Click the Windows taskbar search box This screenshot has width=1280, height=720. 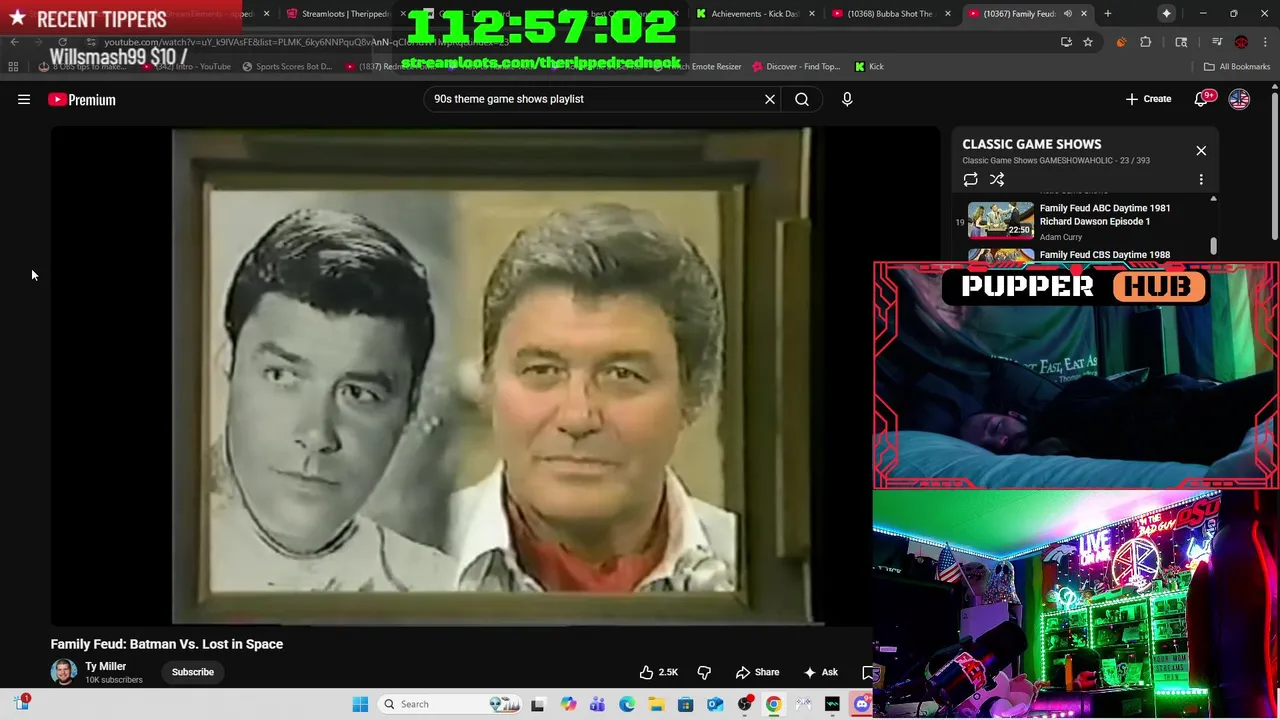pyautogui.click(x=452, y=704)
